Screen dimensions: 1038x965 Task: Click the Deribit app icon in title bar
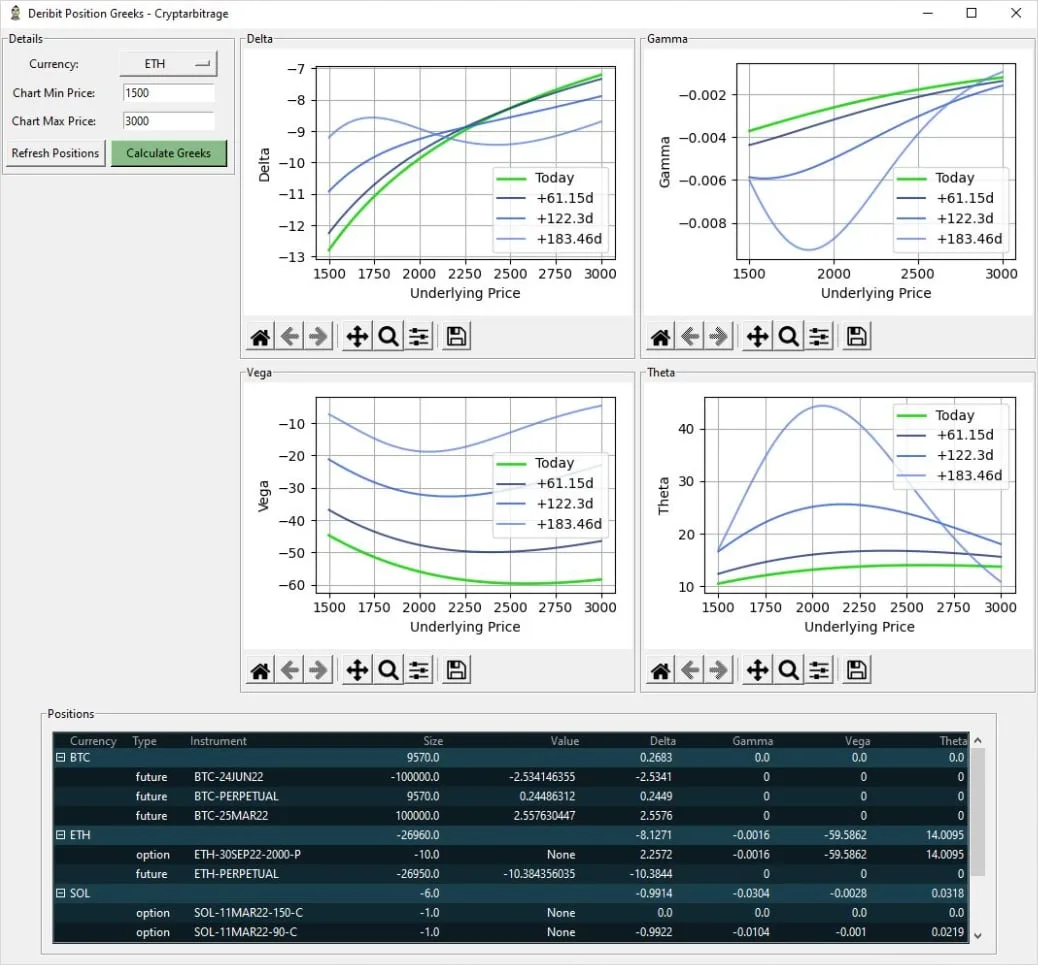coord(15,13)
